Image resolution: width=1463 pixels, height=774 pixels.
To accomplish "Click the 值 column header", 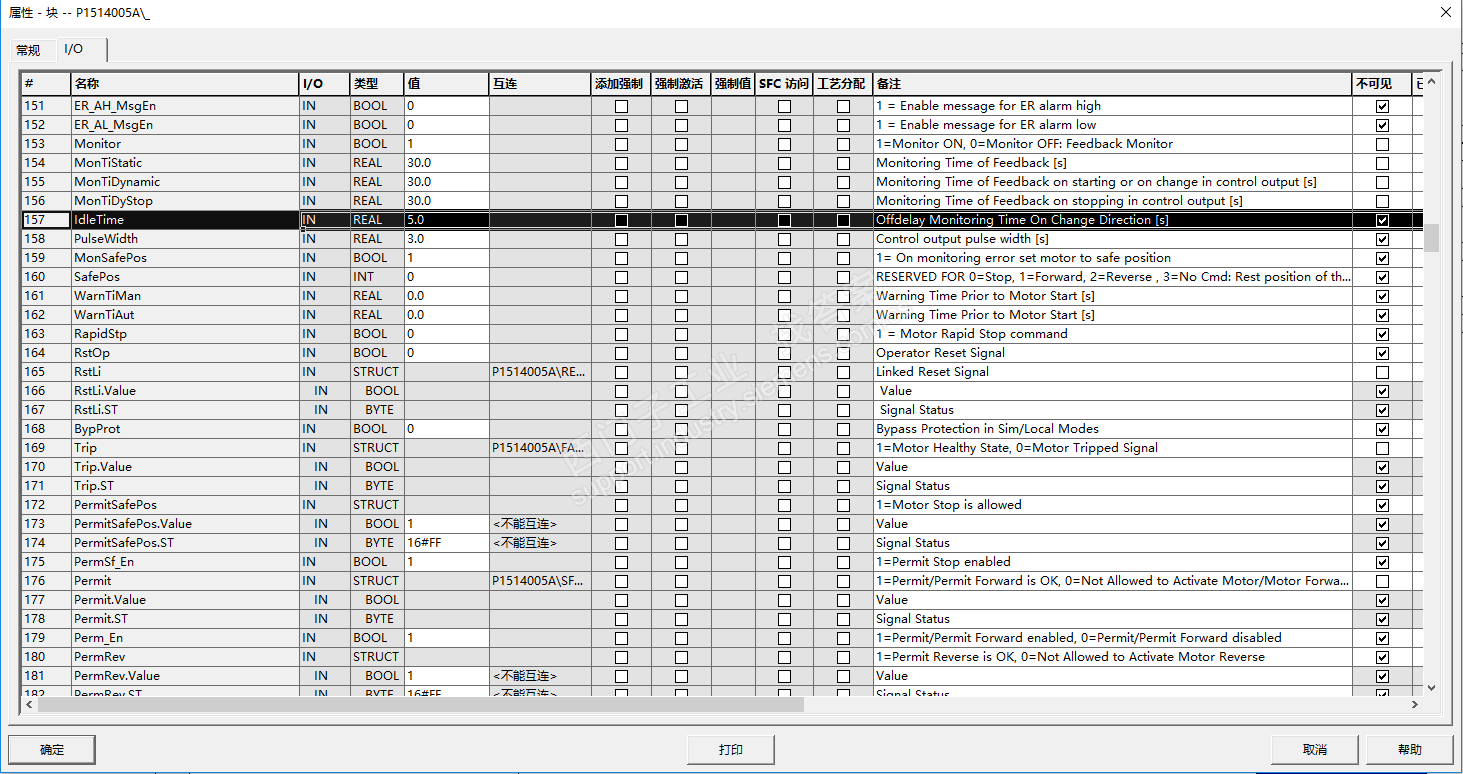I will 446,84.
